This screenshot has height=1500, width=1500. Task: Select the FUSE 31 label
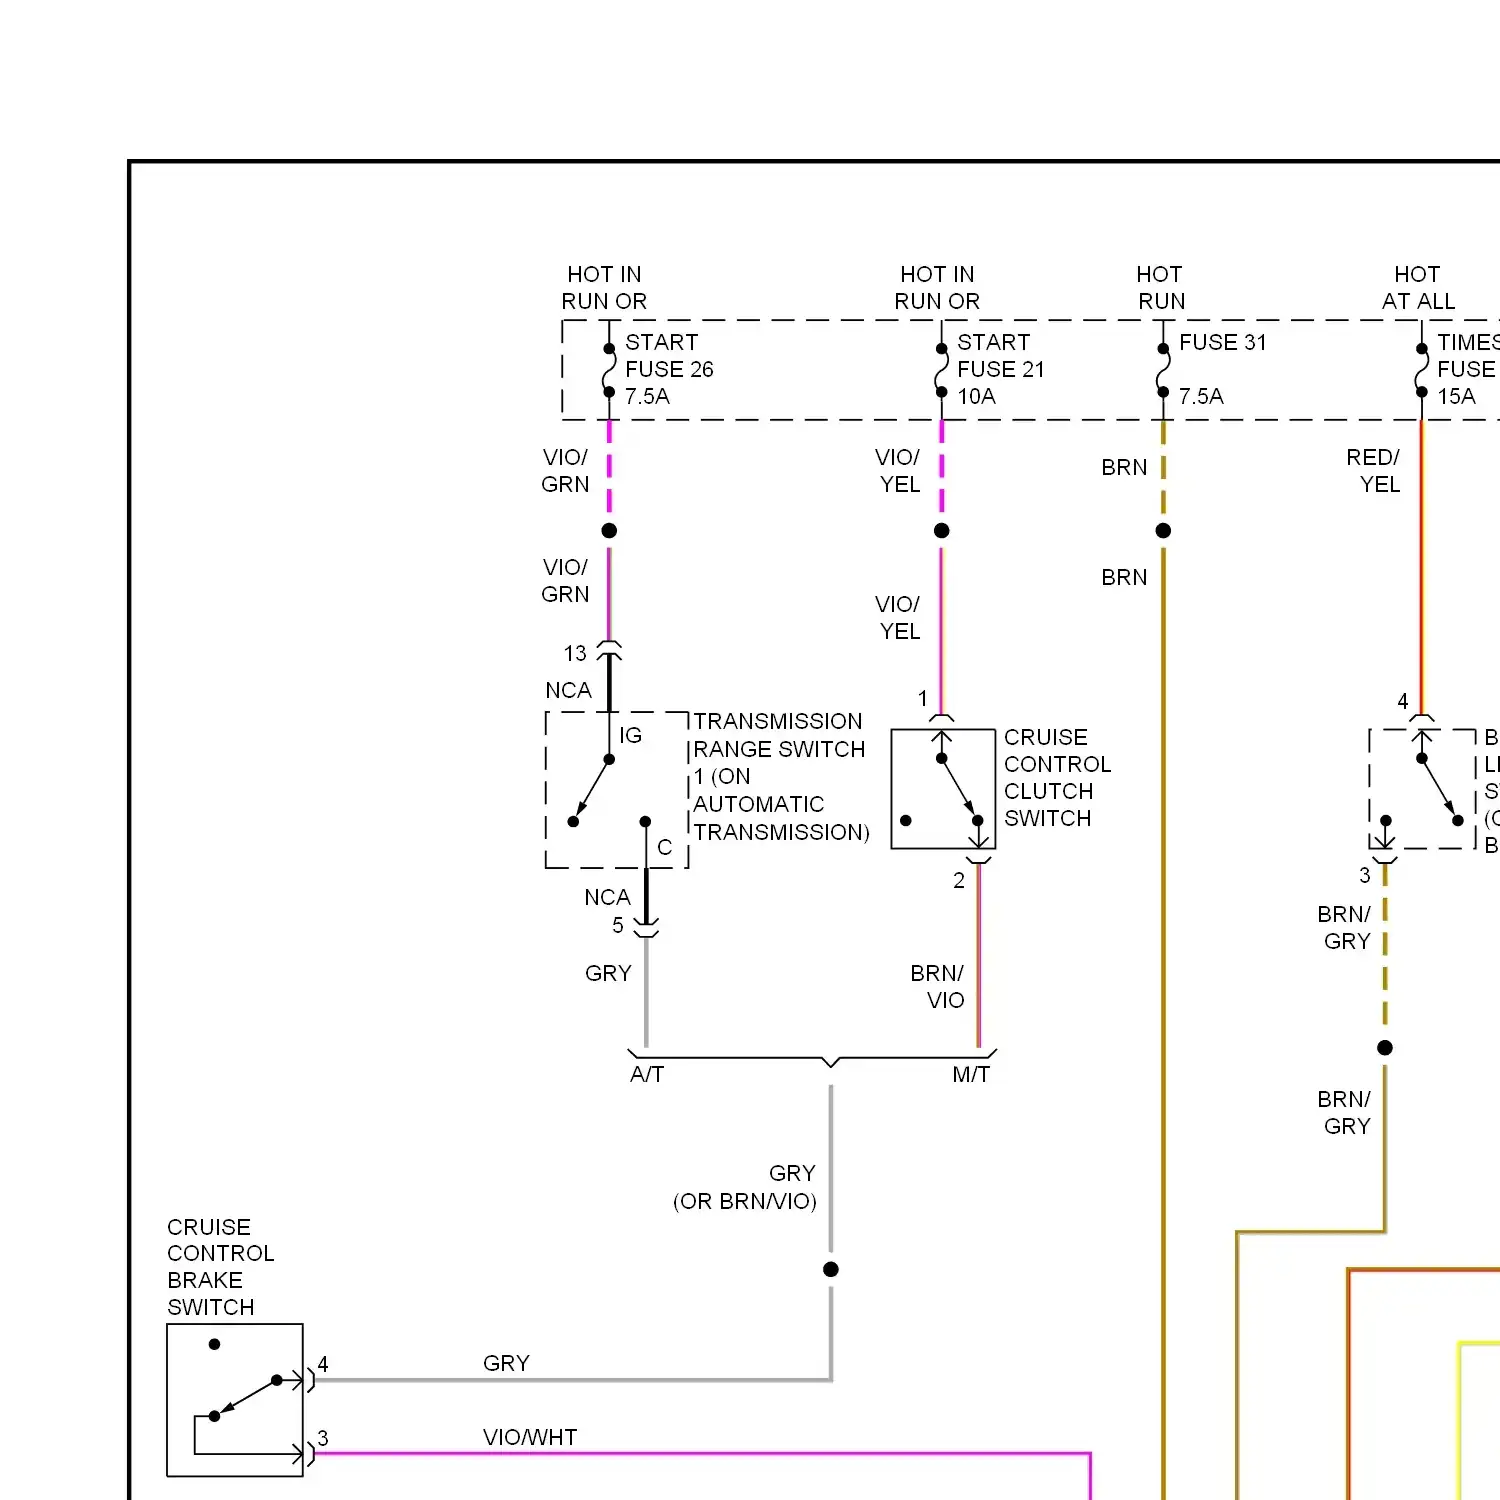pyautogui.click(x=1222, y=342)
